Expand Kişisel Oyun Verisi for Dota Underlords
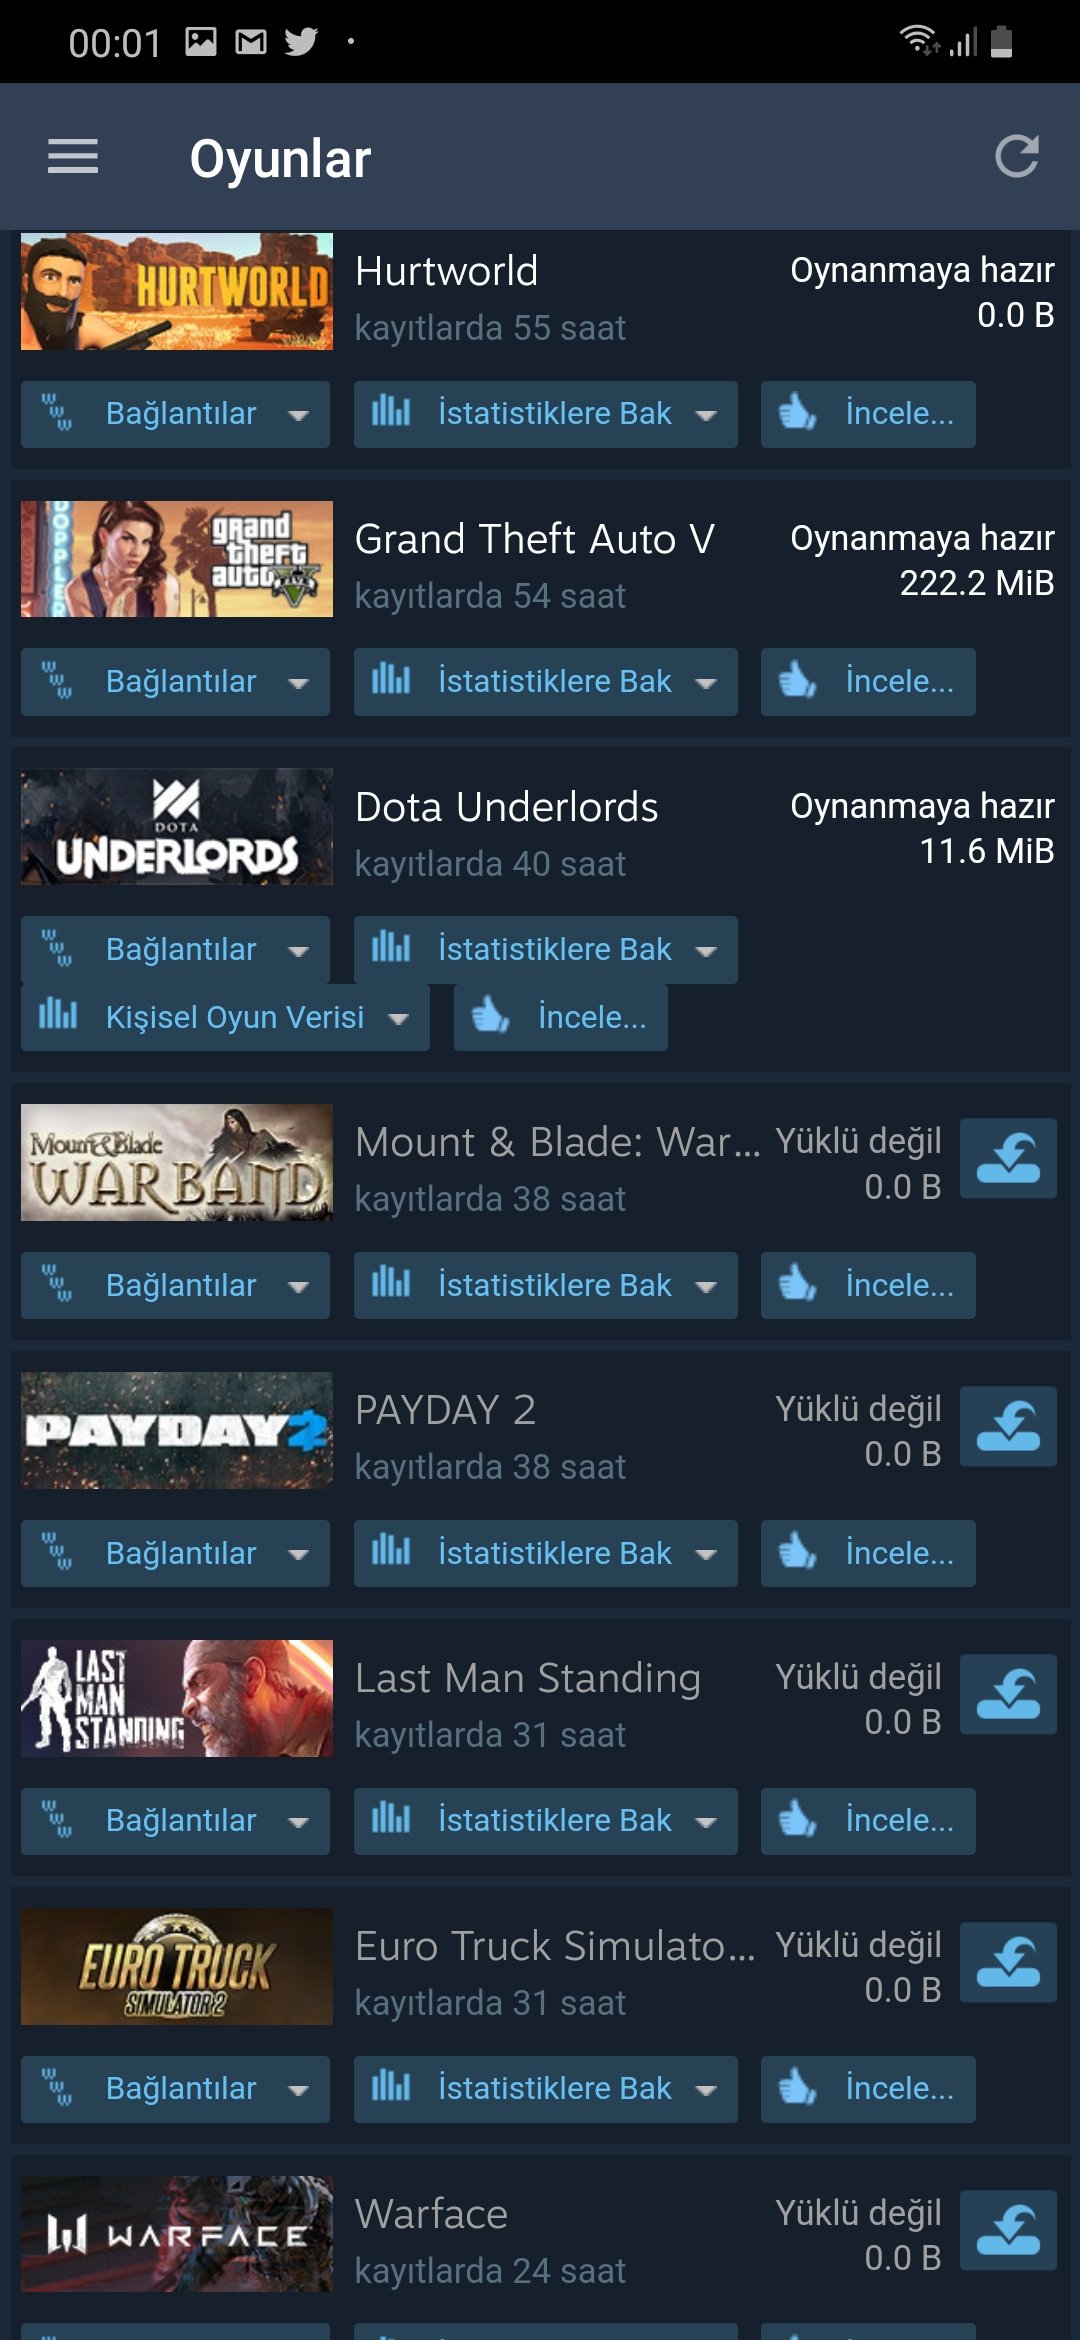Screen dimensions: 1080x2340 click(225, 1017)
